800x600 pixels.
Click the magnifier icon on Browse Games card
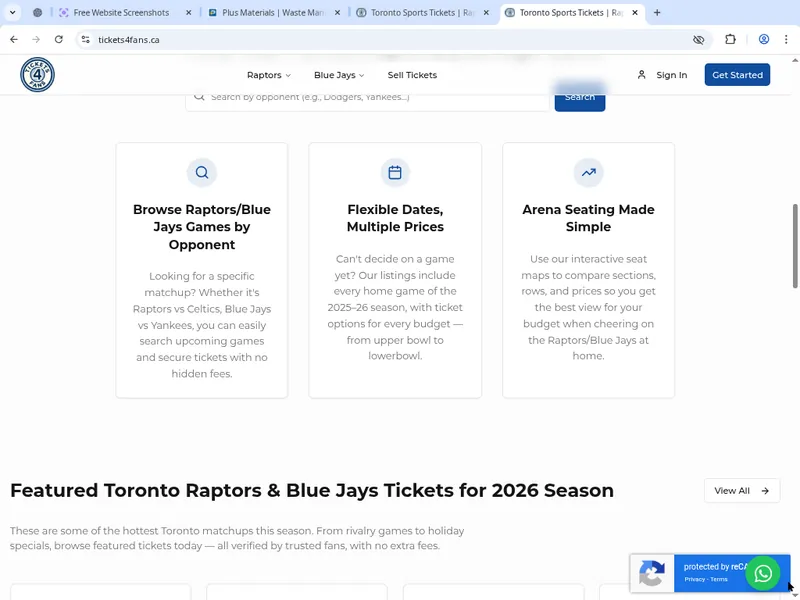[x=202, y=172]
